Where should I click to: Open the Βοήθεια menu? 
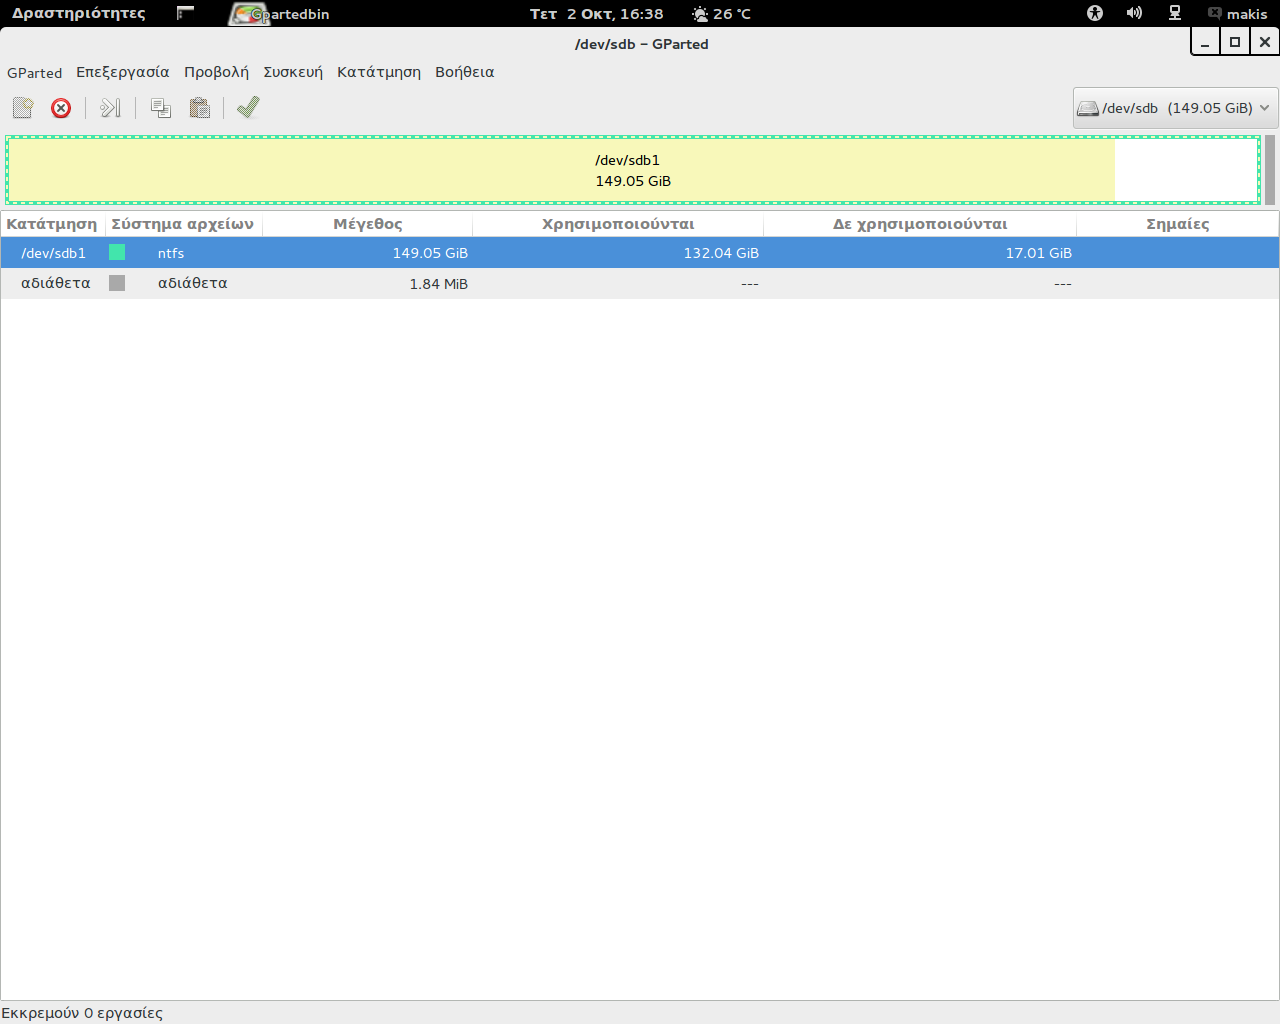point(465,72)
